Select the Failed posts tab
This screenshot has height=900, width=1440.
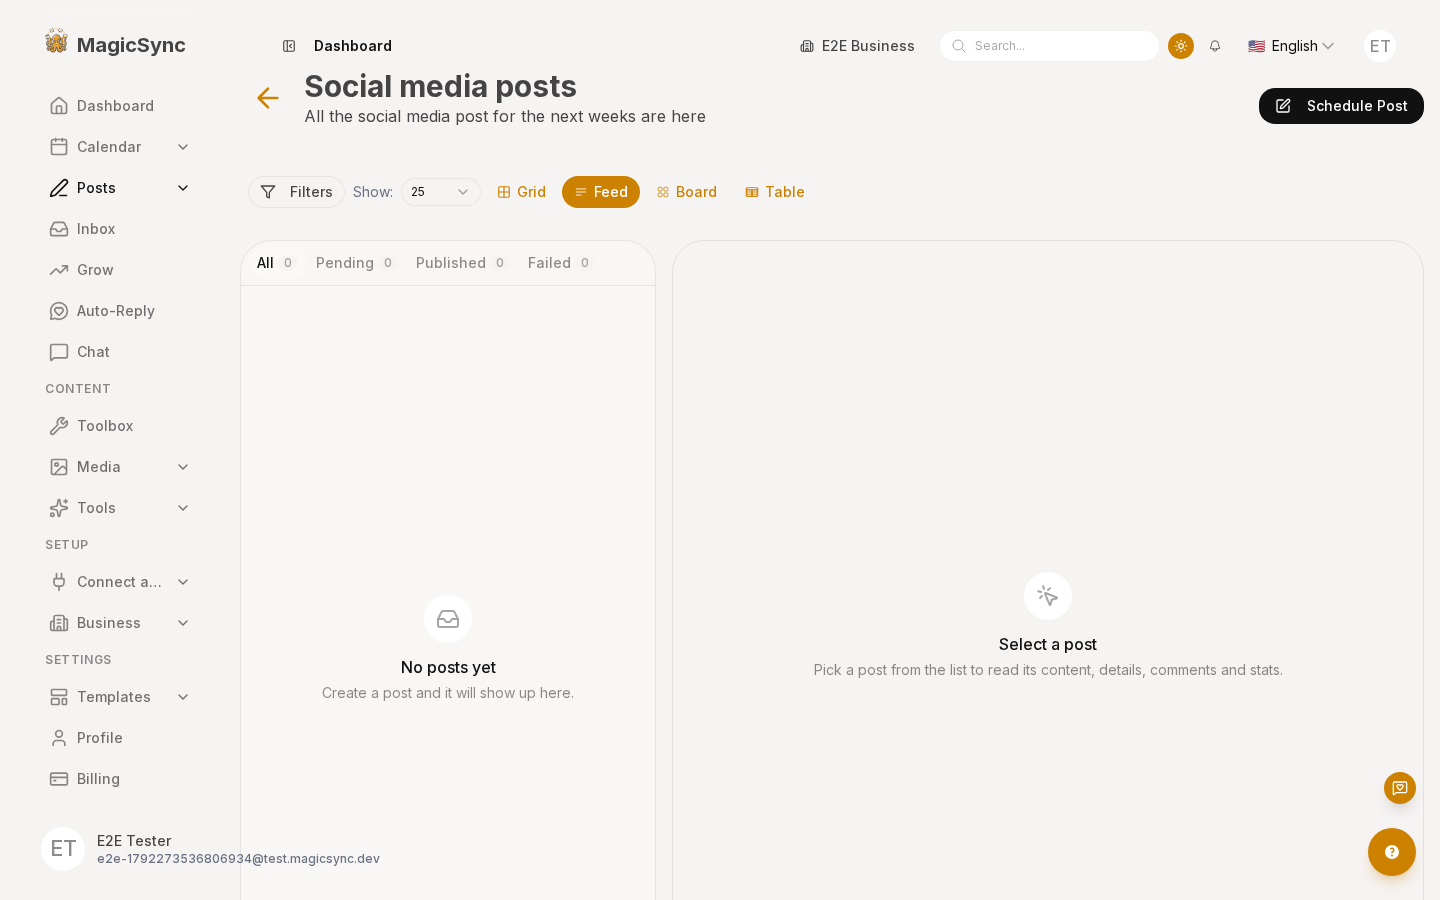560,263
